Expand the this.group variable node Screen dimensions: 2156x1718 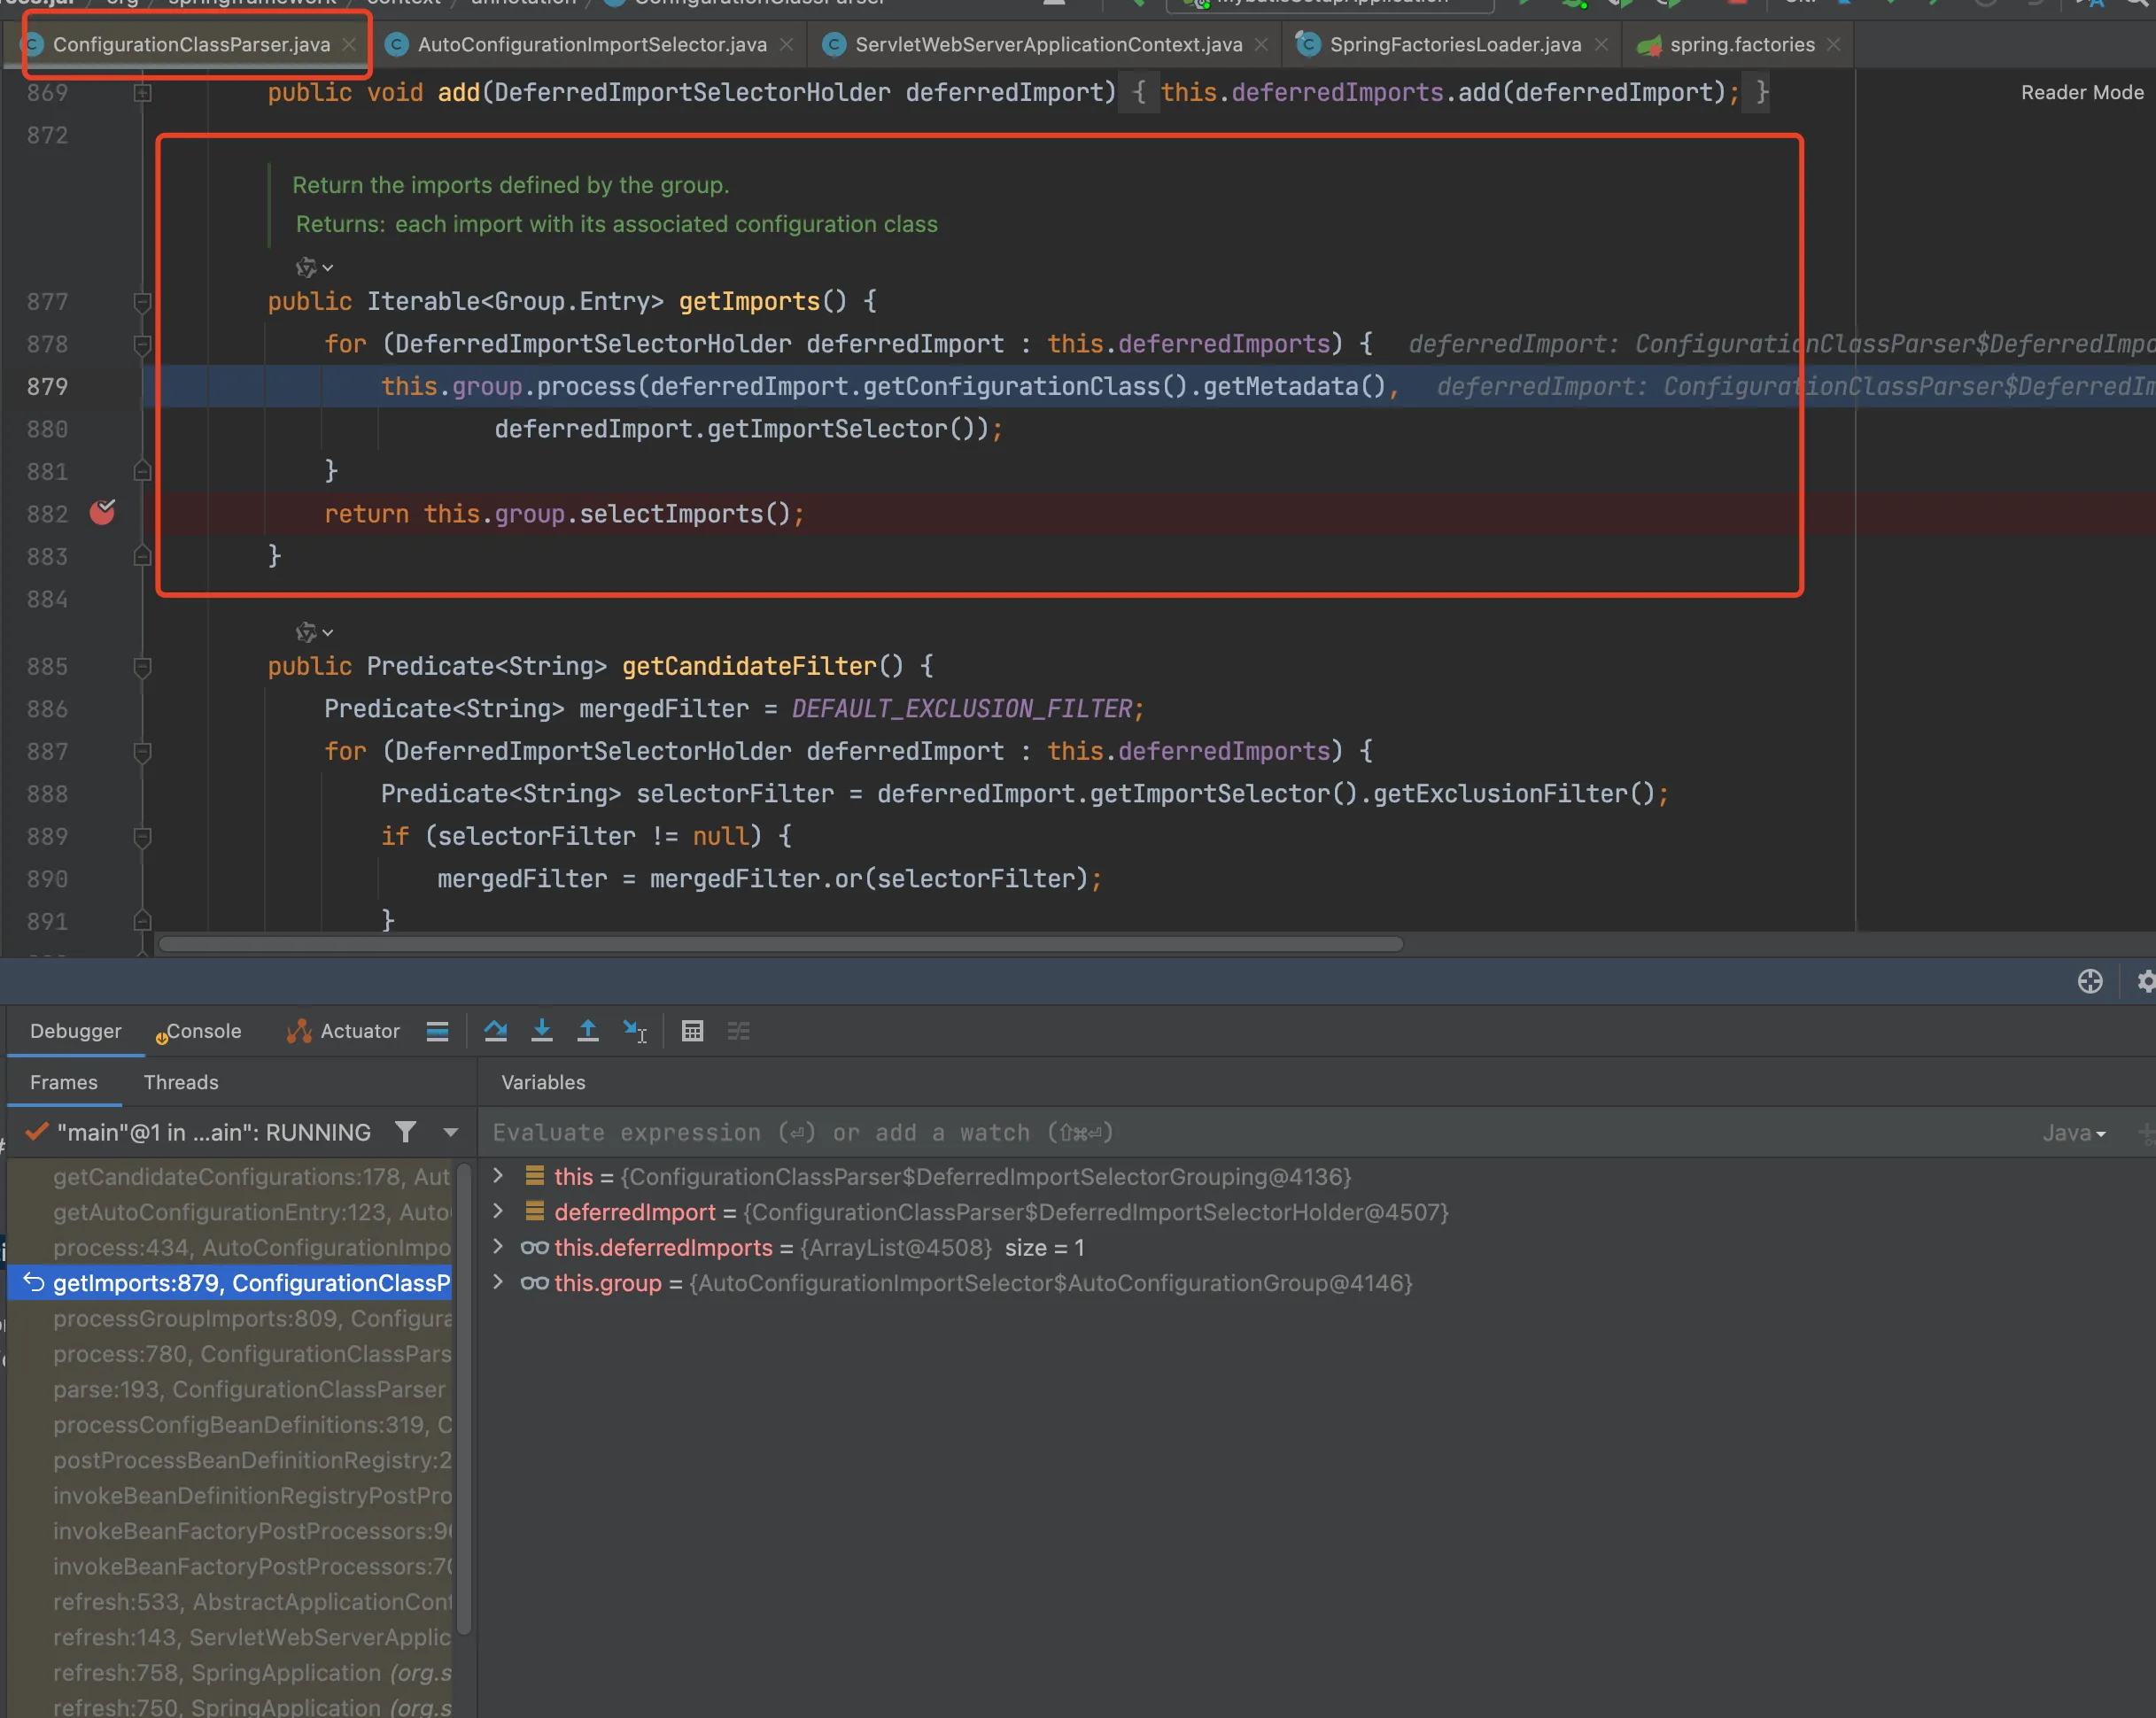[498, 1282]
